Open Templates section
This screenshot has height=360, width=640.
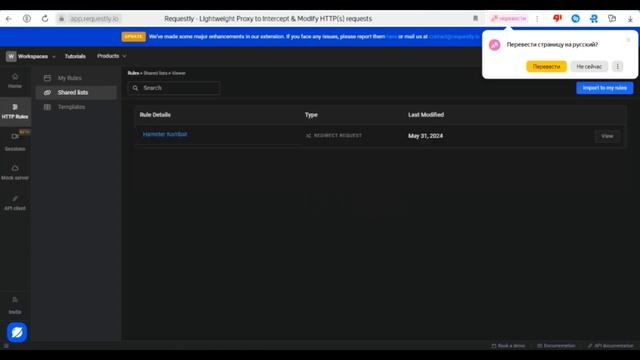click(76, 107)
